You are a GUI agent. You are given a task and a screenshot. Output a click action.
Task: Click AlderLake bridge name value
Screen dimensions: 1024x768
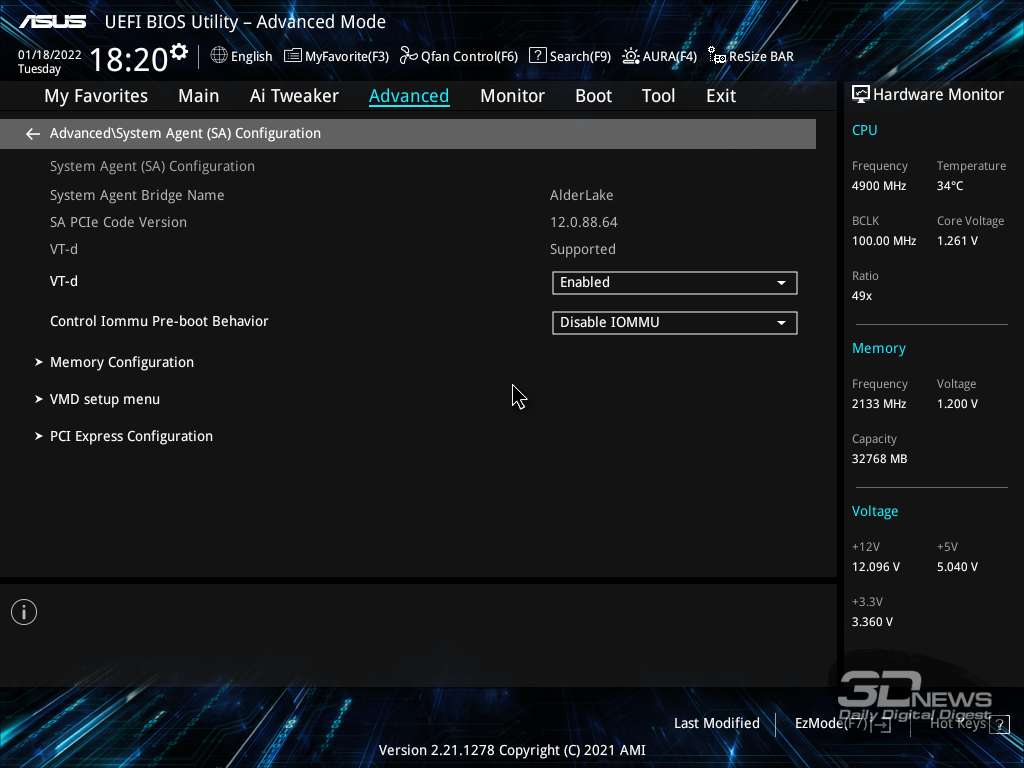[581, 195]
